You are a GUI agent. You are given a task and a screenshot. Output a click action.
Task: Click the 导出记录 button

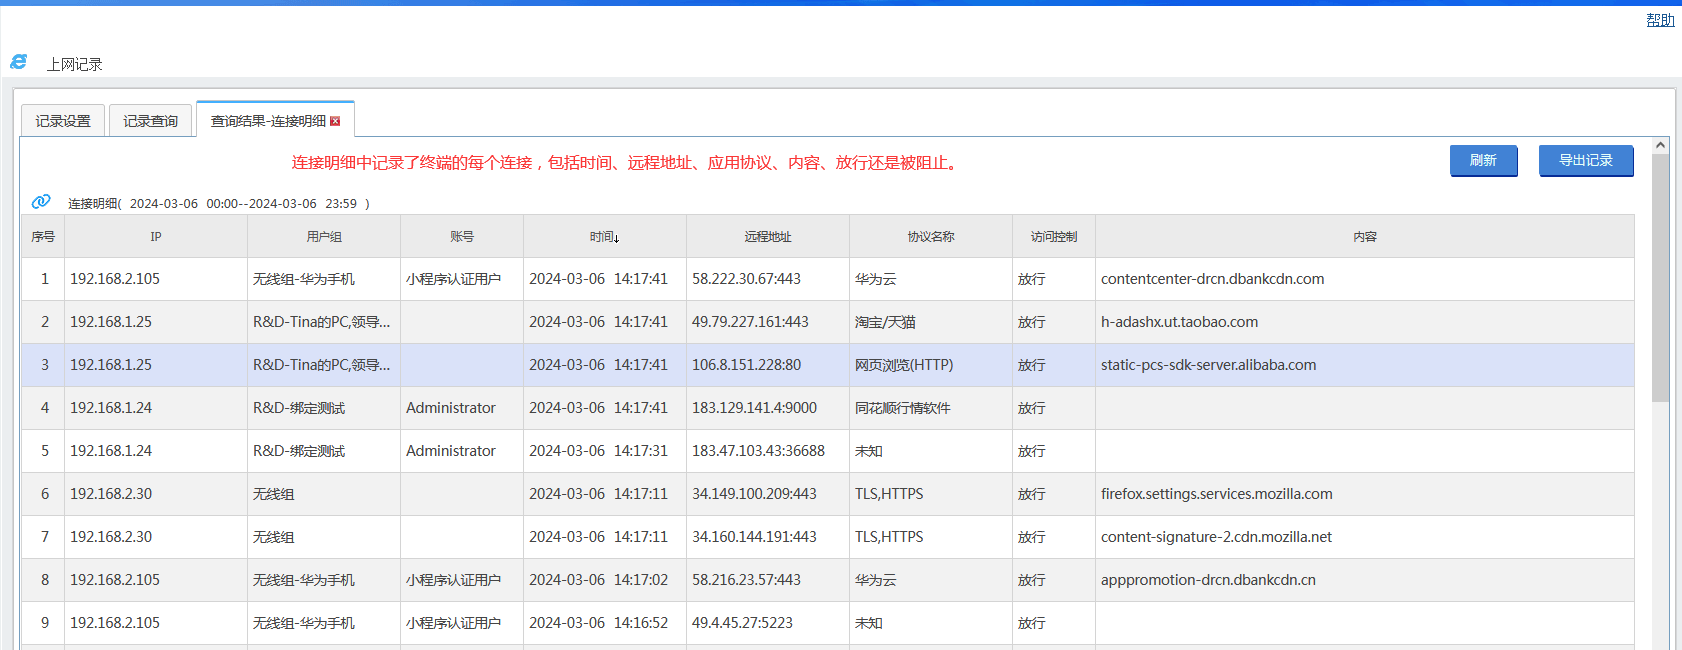click(1585, 160)
